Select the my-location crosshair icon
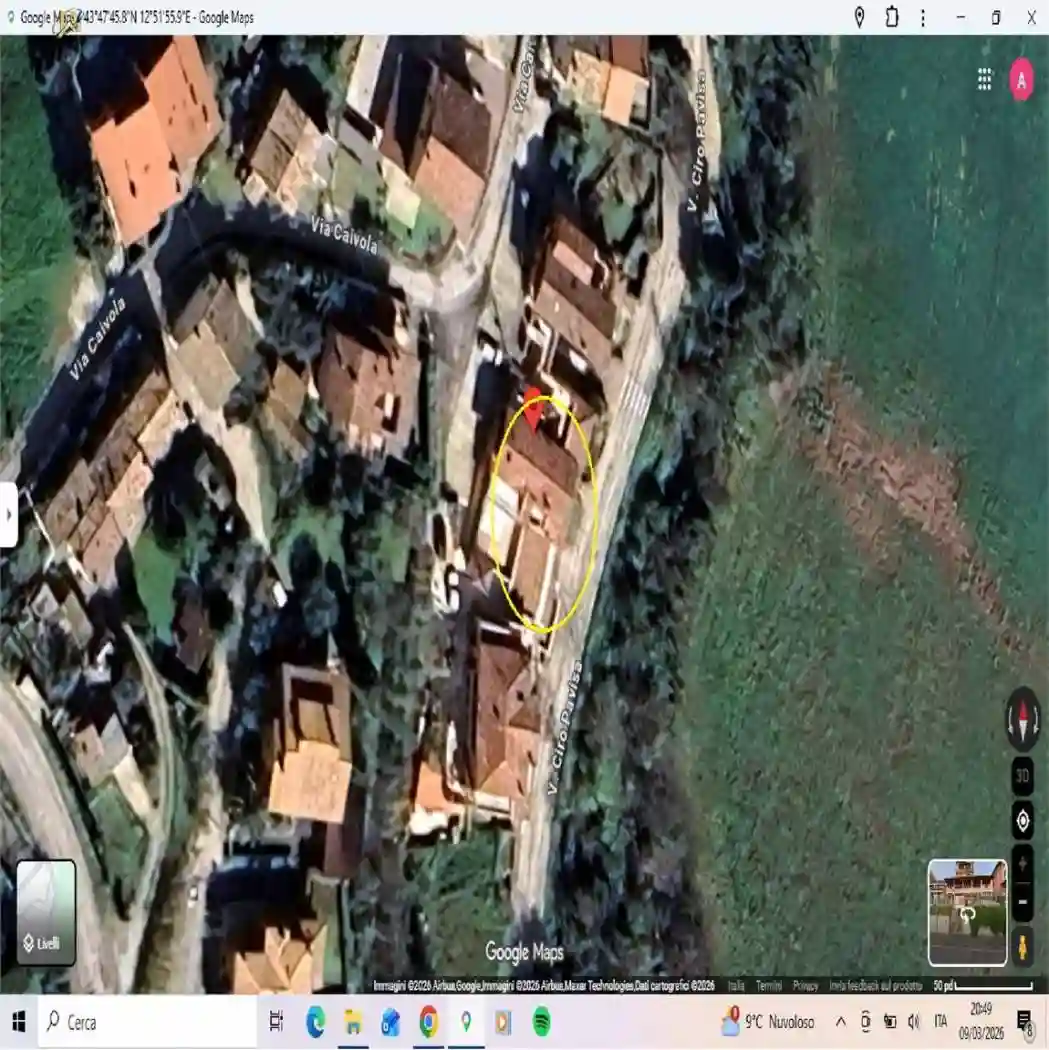 click(x=1022, y=822)
